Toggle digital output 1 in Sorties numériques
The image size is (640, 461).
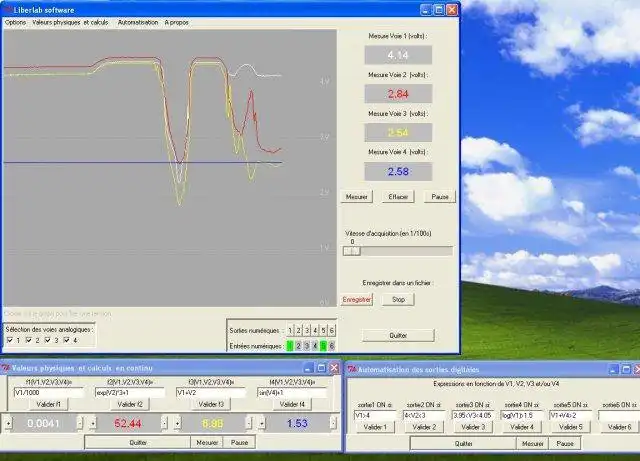pyautogui.click(x=291, y=330)
